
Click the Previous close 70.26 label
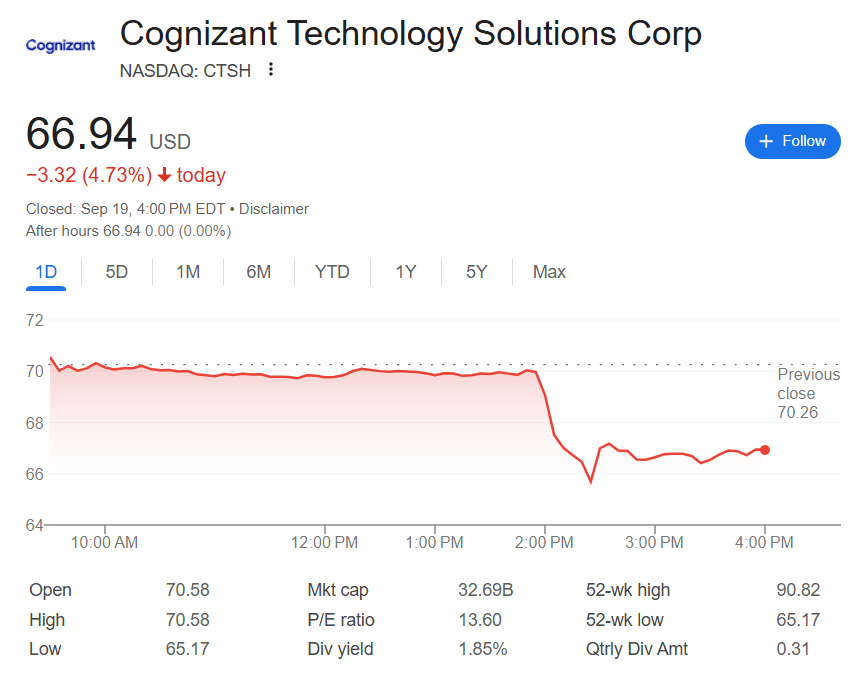coord(809,393)
